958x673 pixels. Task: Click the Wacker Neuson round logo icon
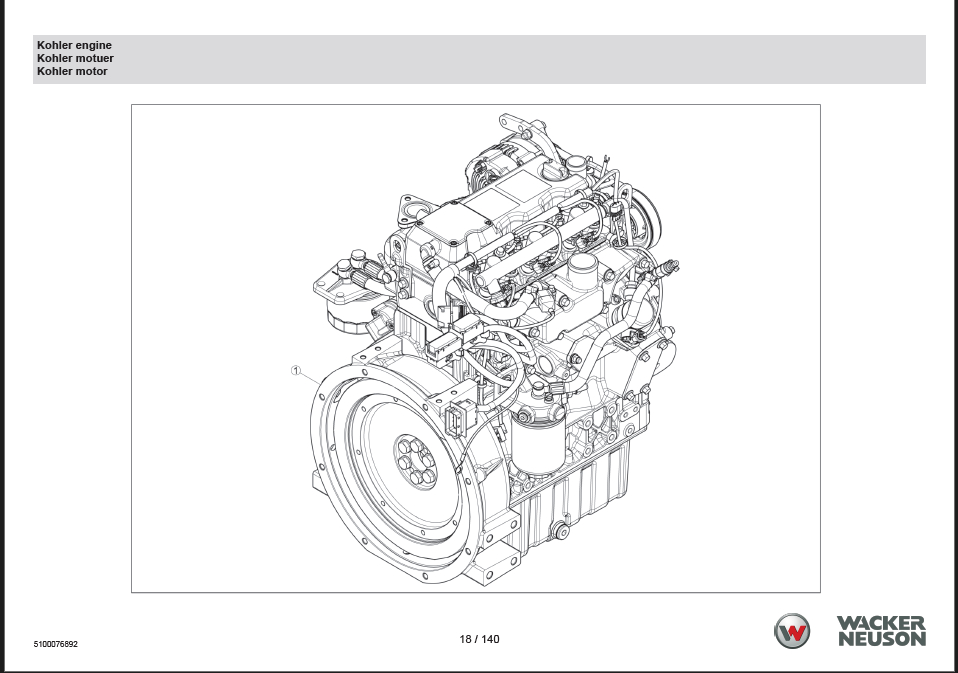click(x=792, y=631)
